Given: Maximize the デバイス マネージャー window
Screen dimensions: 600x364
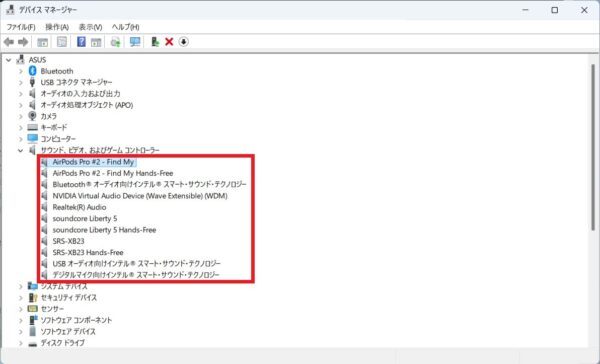Looking at the screenshot, I should tap(555, 10).
